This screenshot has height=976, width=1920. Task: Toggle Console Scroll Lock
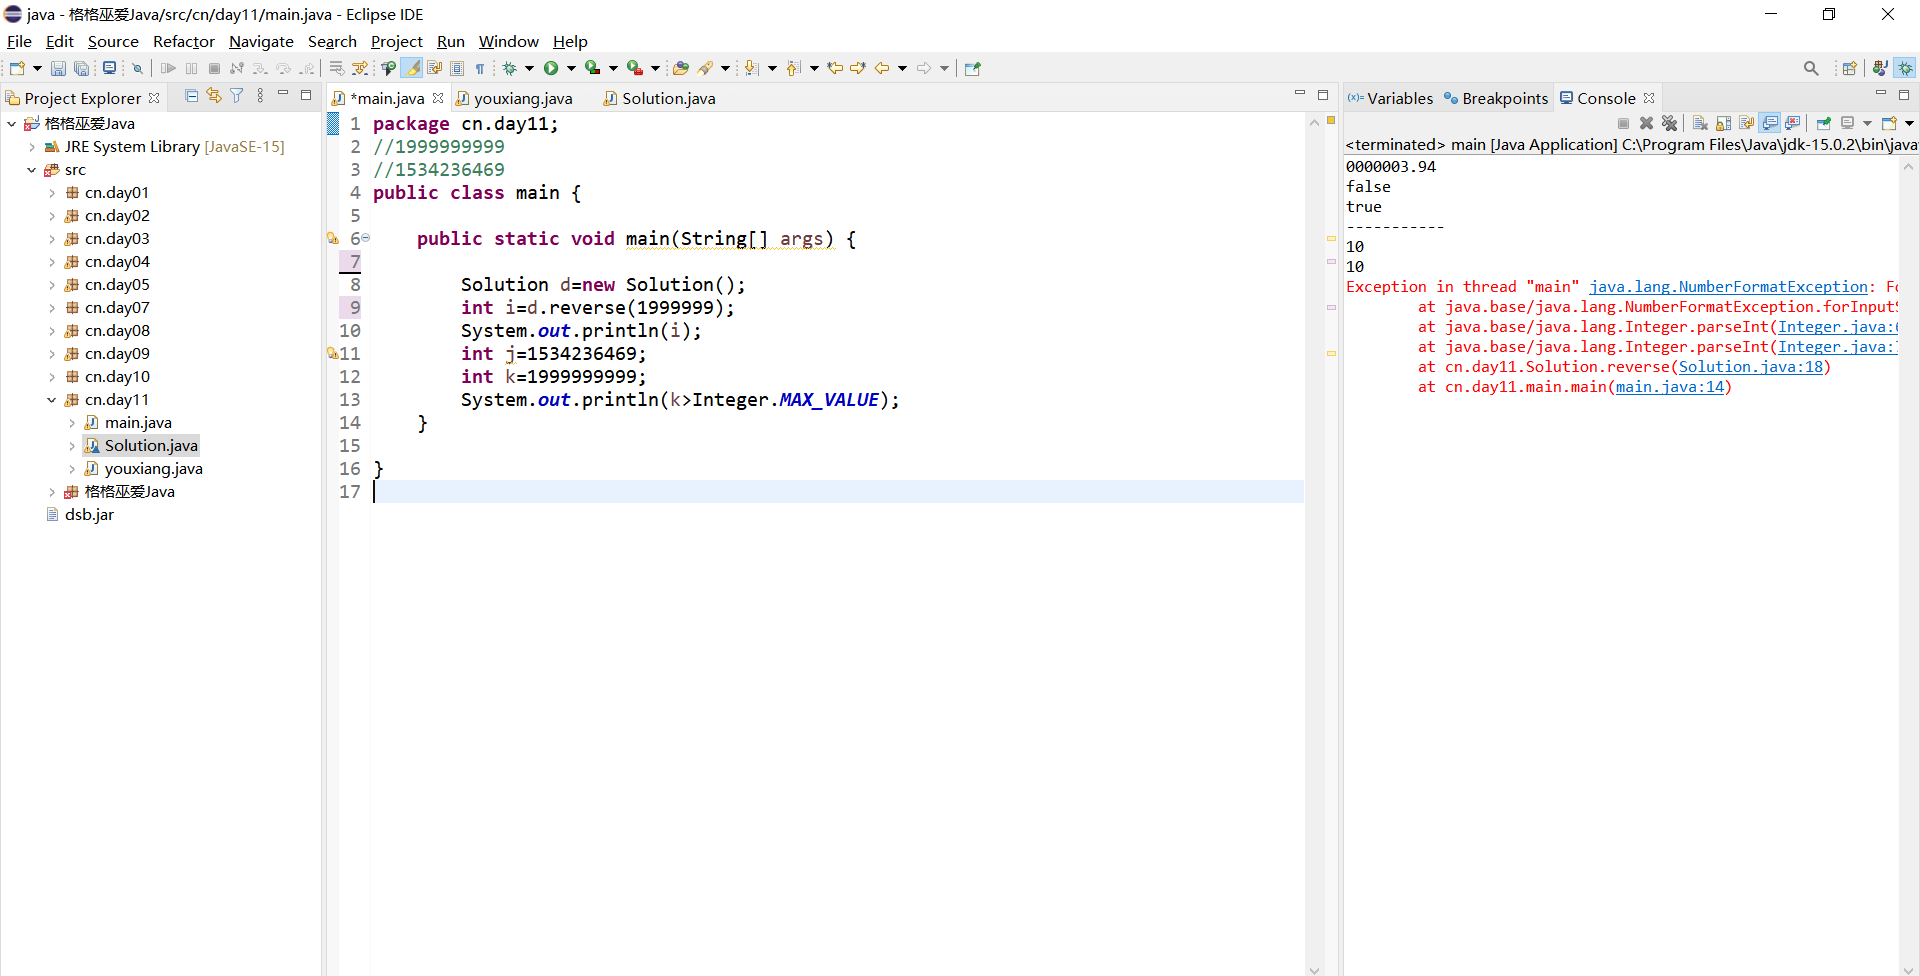[1723, 123]
